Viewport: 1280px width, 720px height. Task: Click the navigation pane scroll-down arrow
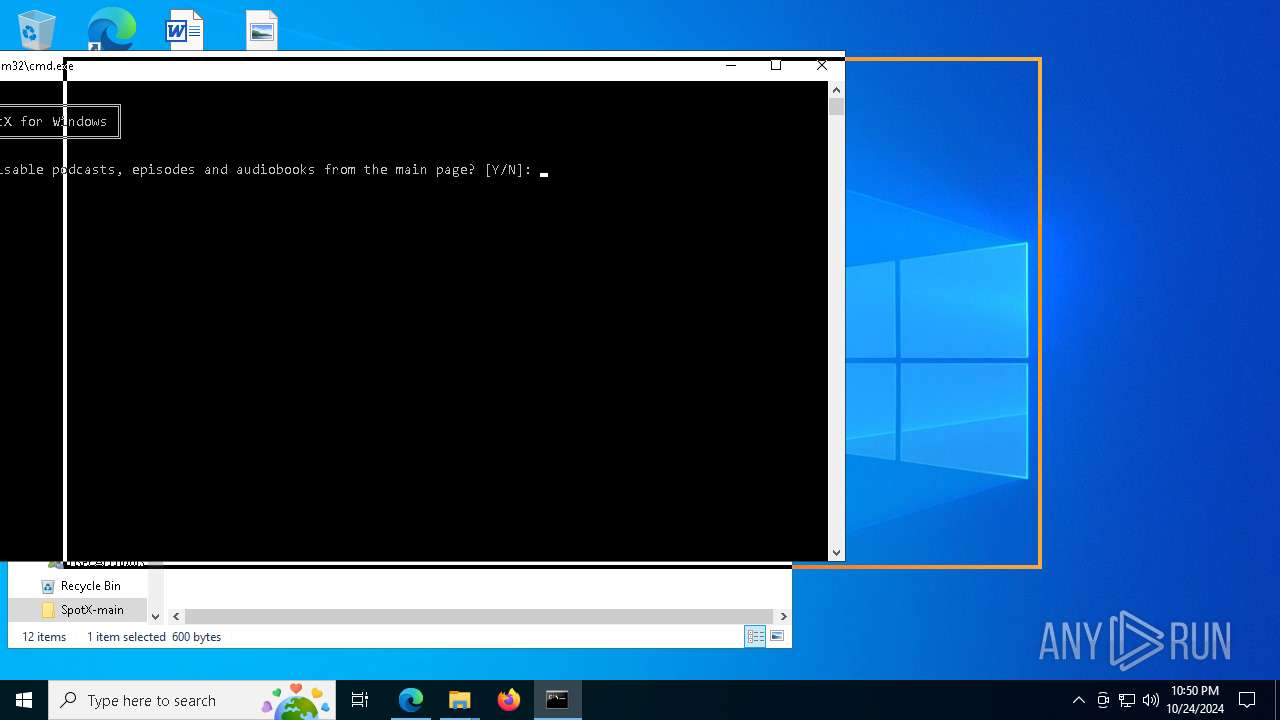click(155, 616)
